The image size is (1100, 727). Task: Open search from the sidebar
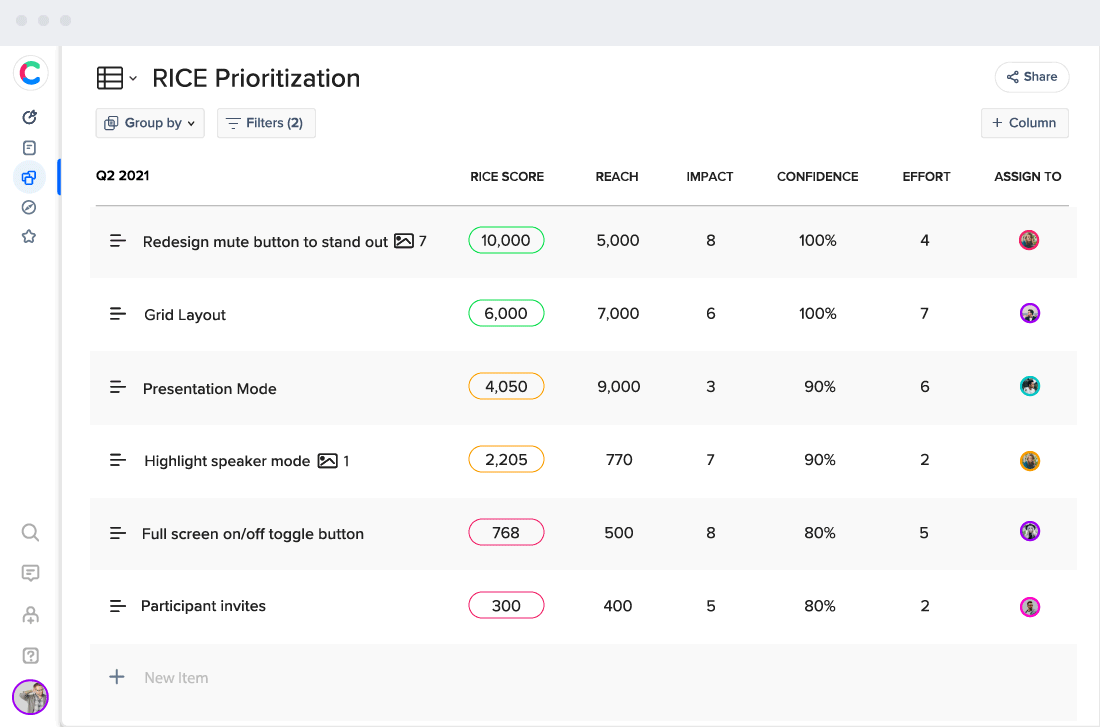[x=29, y=532]
